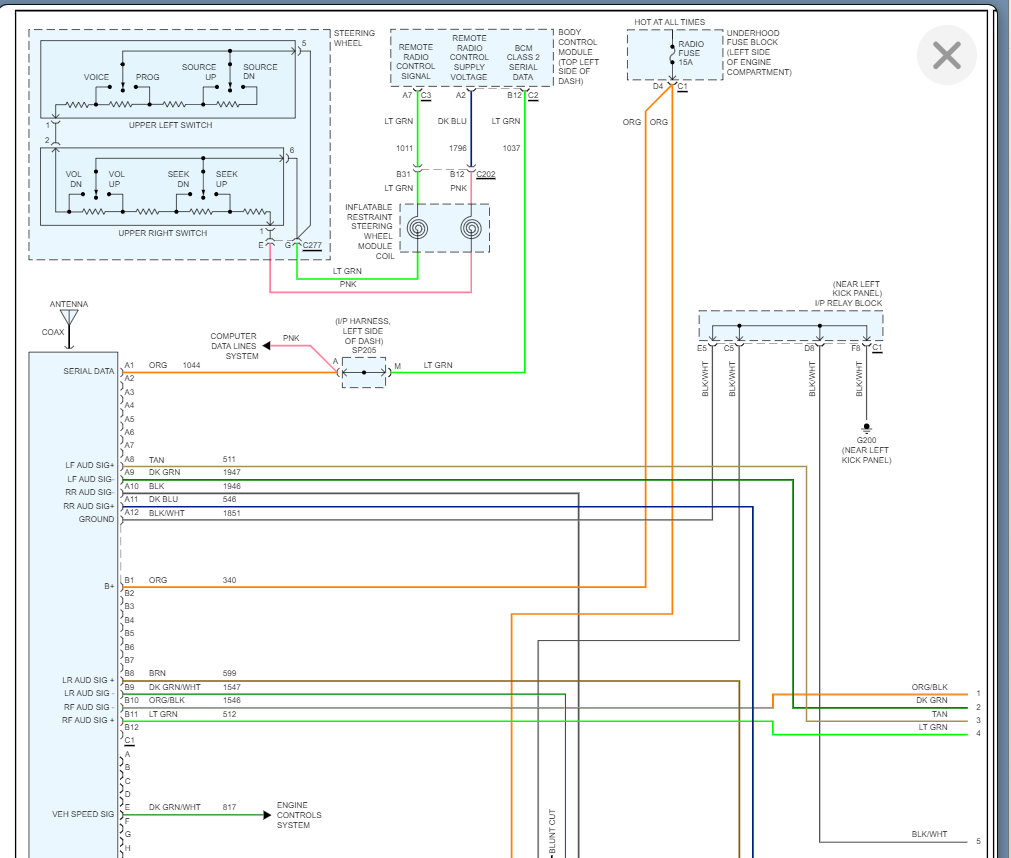Click the green arrow to Engine Controls System

(x=267, y=815)
